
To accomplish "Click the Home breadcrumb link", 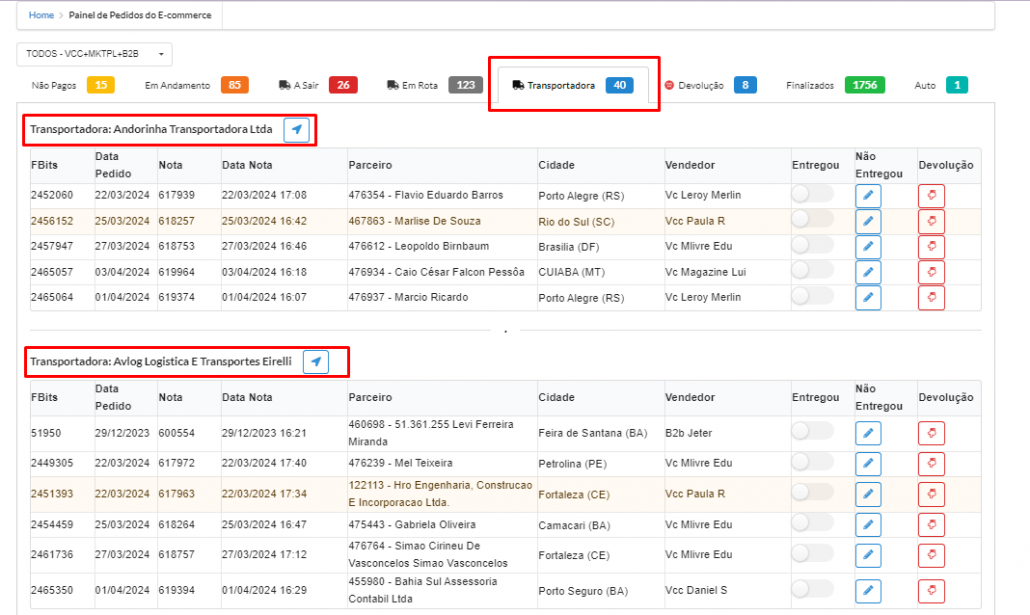I will pos(41,16).
